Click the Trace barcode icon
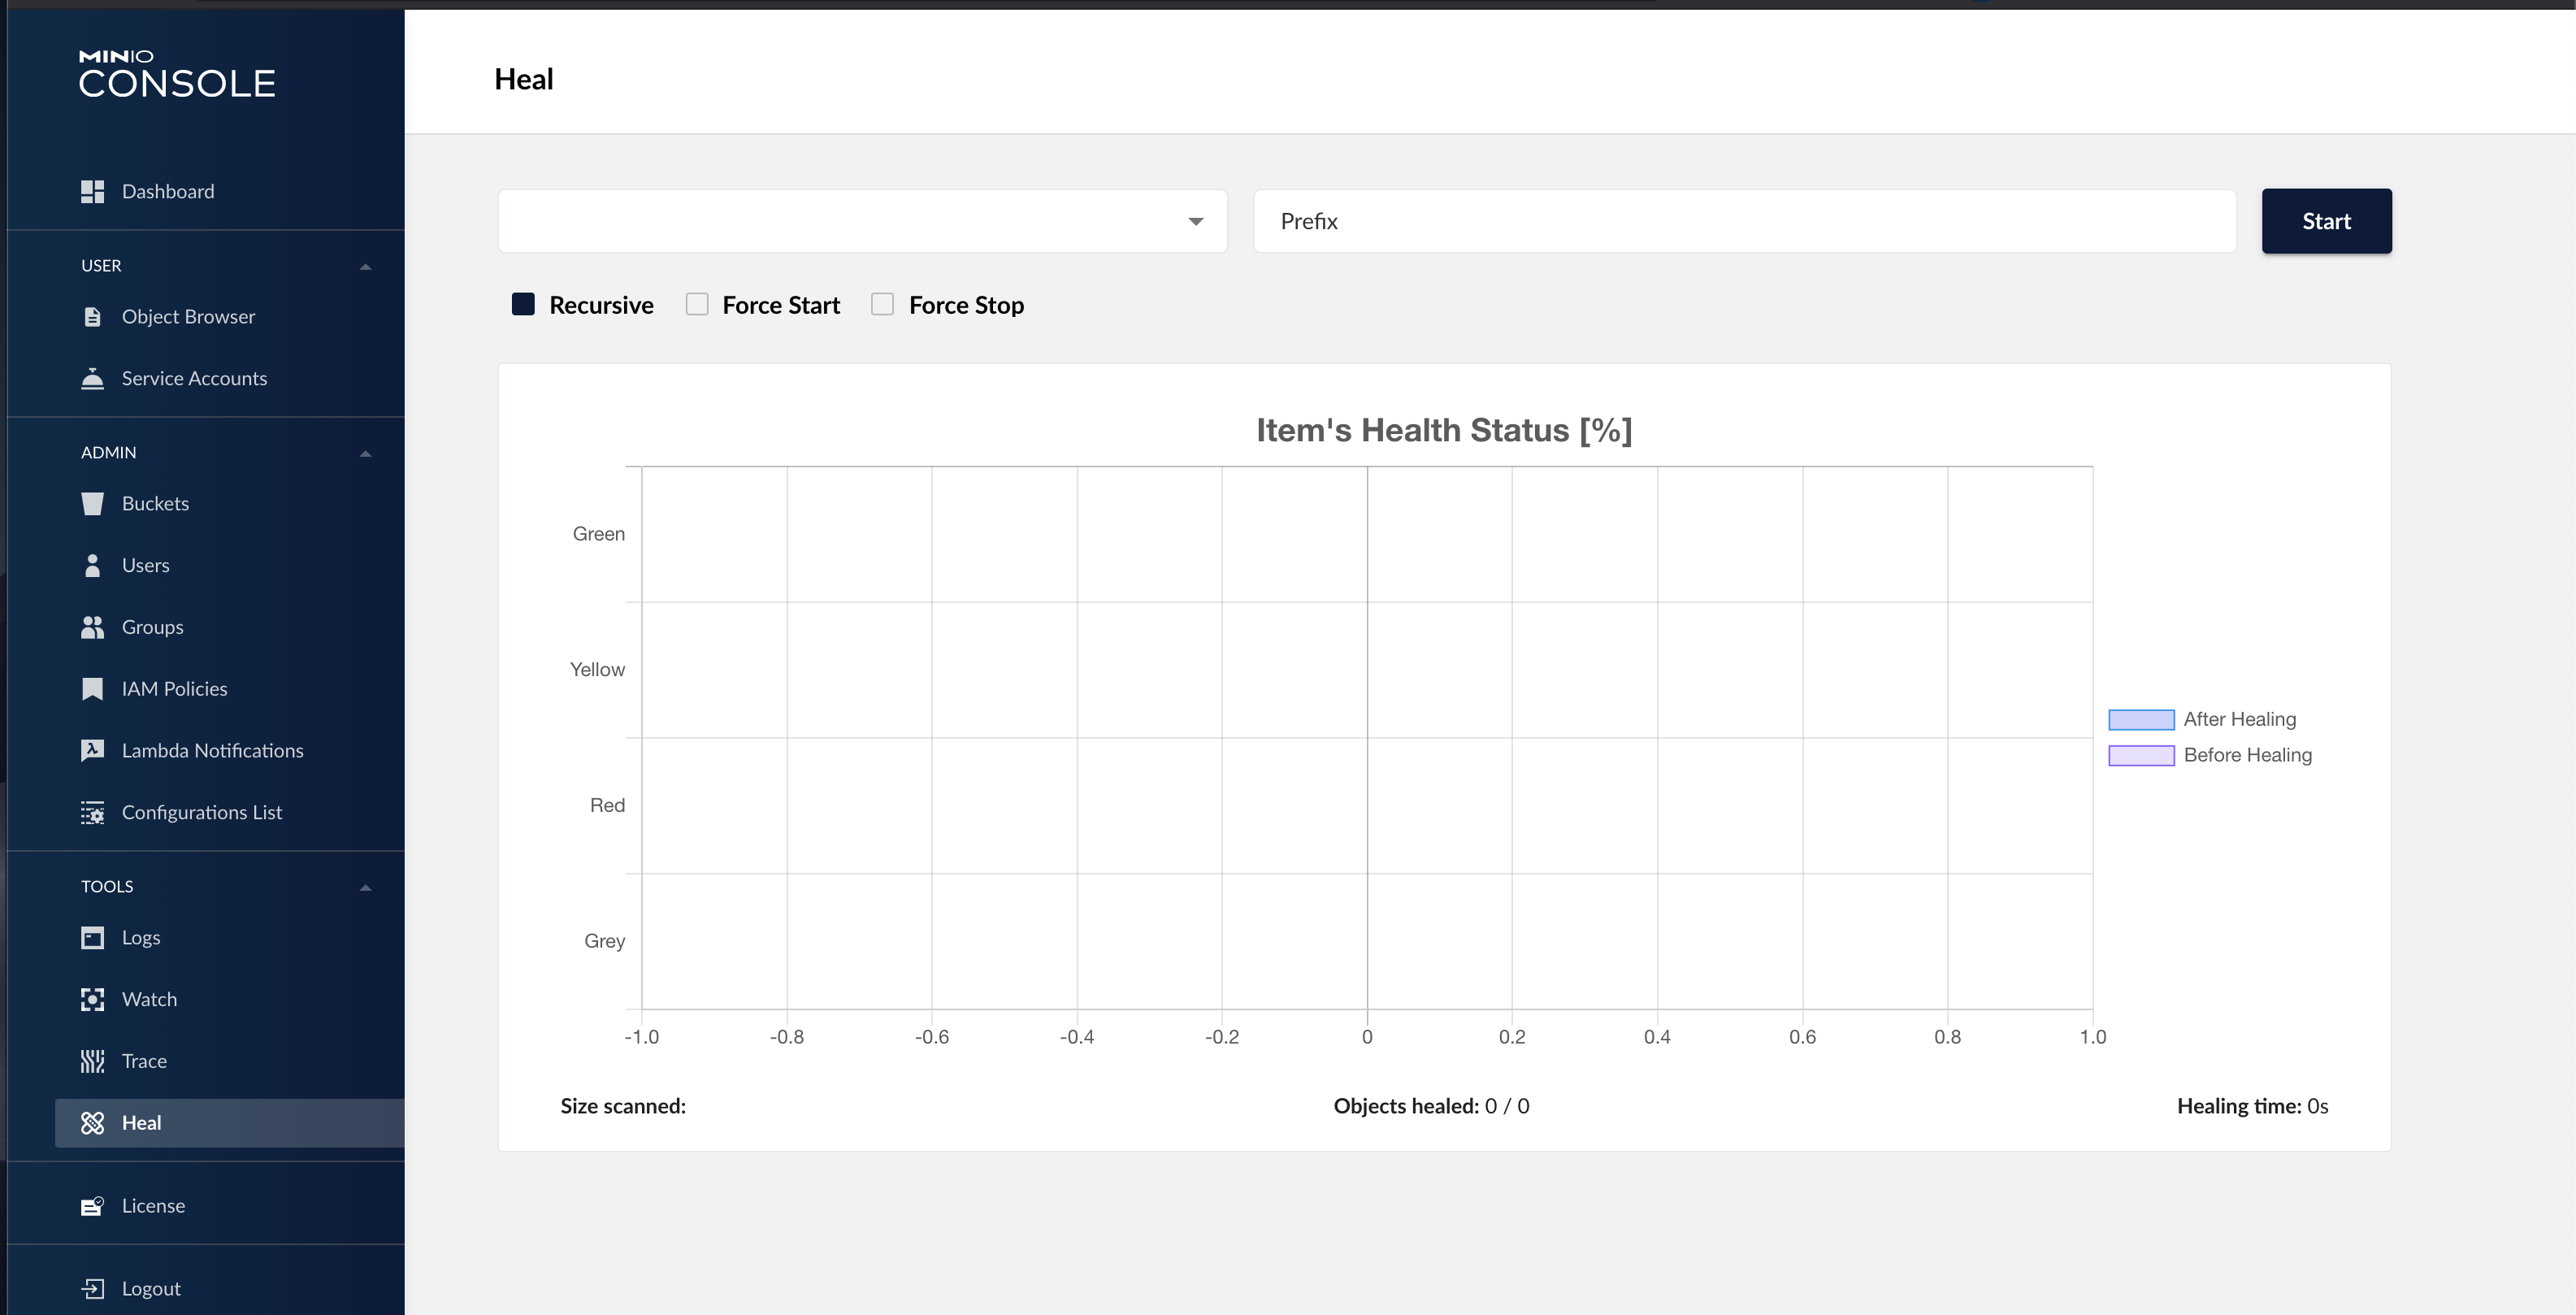 click(x=92, y=1061)
